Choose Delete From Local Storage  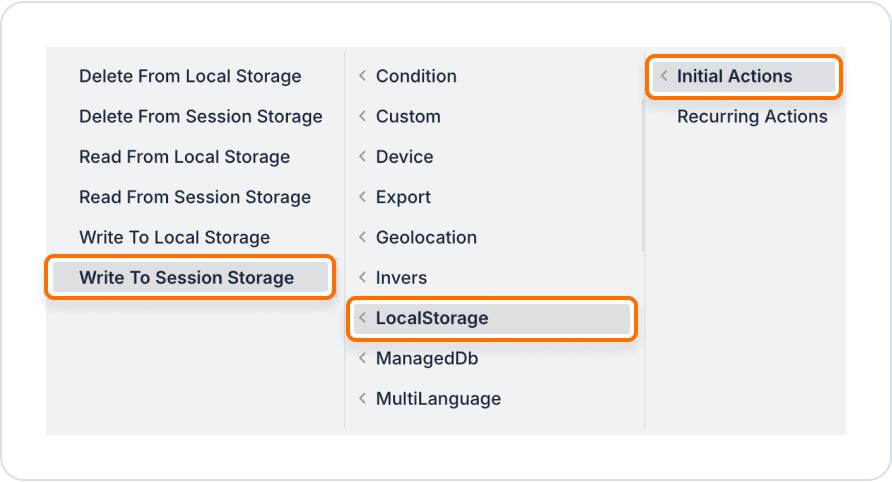190,76
